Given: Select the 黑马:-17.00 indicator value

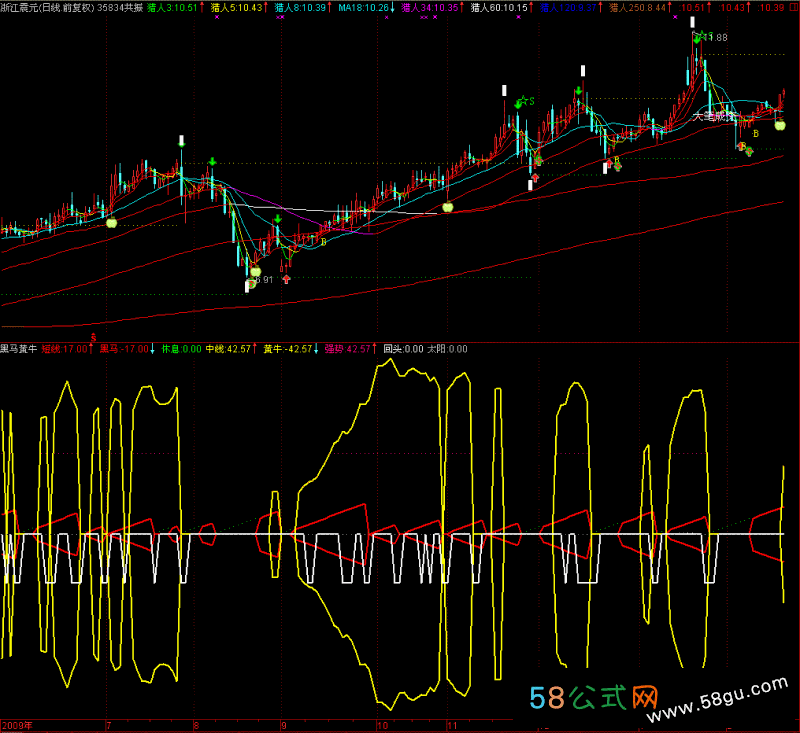Looking at the screenshot, I should 124,349.
